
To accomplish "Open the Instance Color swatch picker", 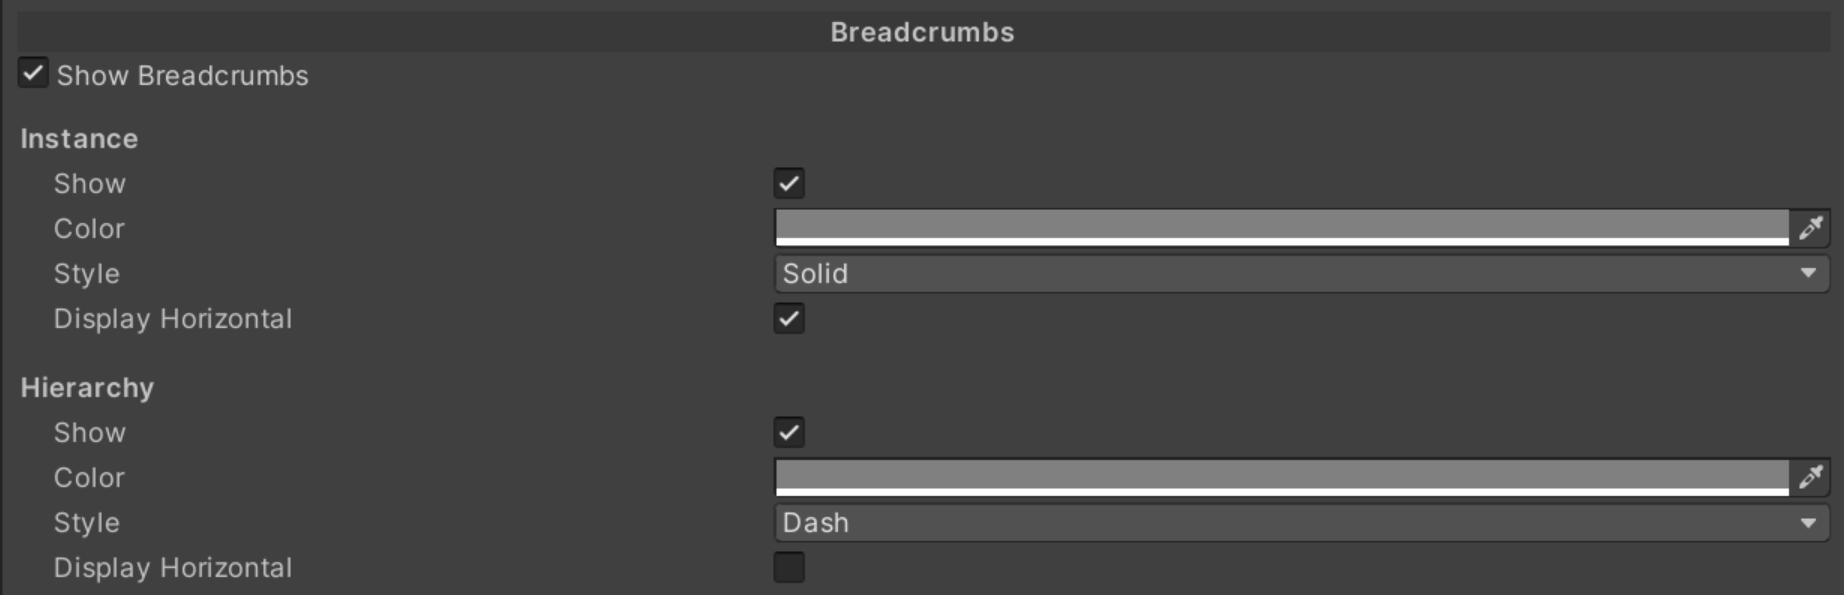I will 1280,227.
